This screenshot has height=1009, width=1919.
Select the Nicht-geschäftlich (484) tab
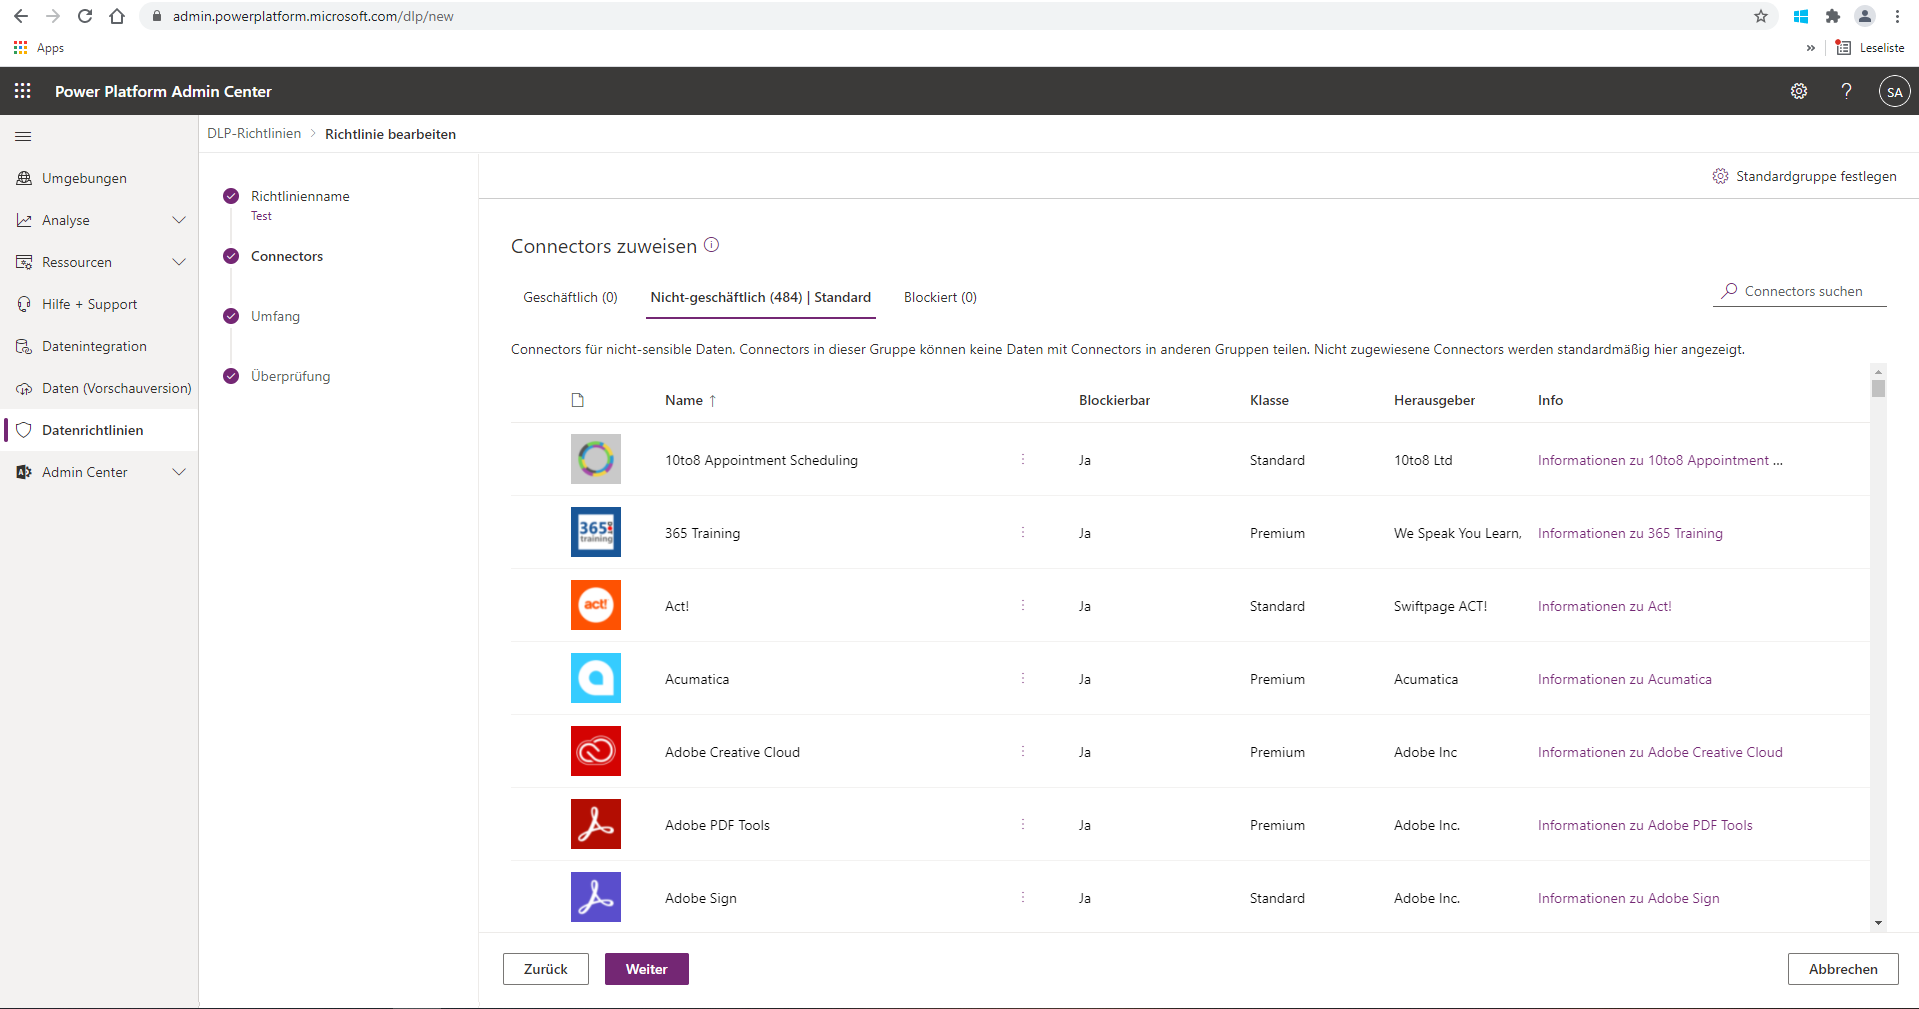[761, 297]
